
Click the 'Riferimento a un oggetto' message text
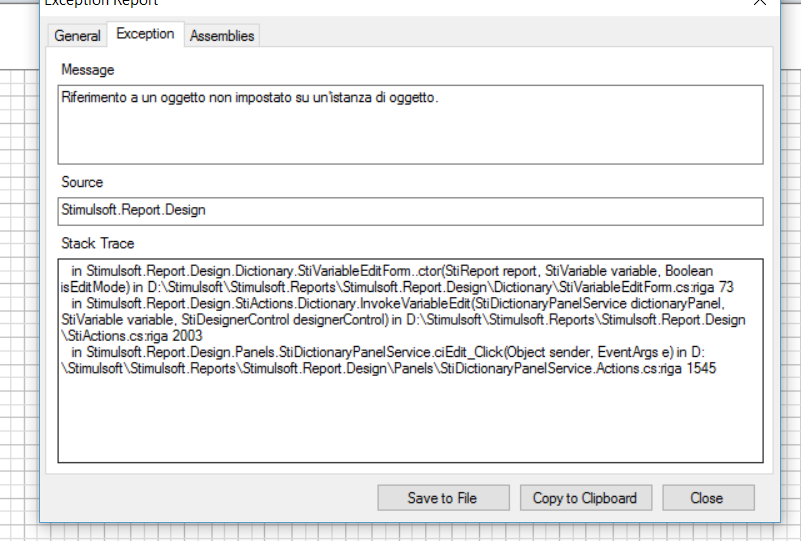pyautogui.click(x=250, y=97)
